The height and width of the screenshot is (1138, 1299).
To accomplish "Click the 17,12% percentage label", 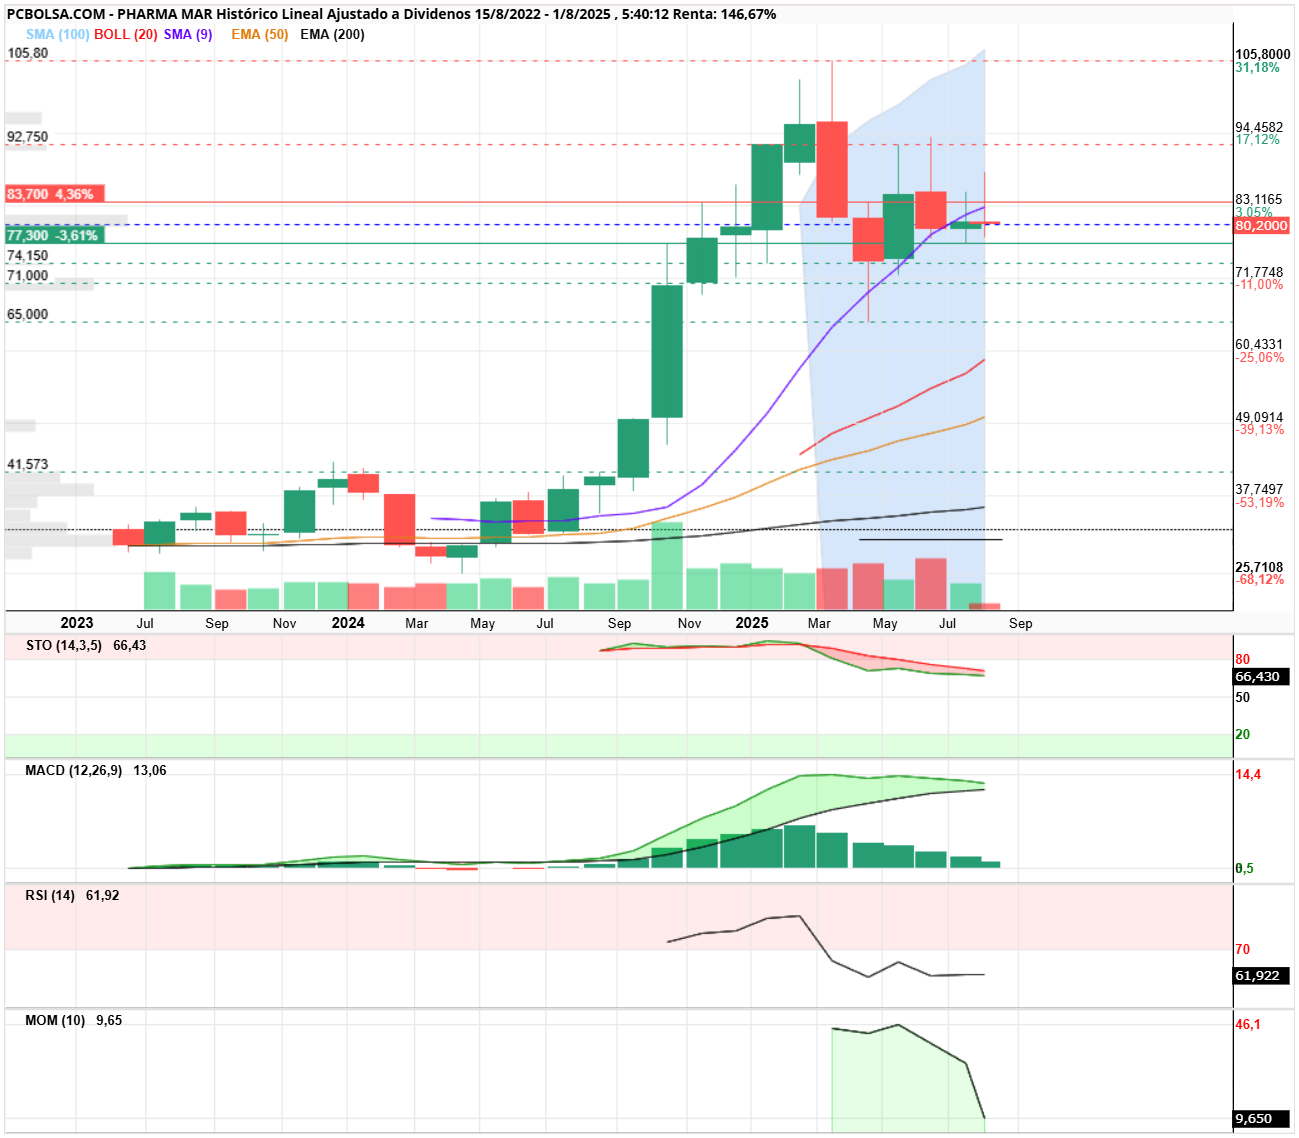I will [1257, 139].
